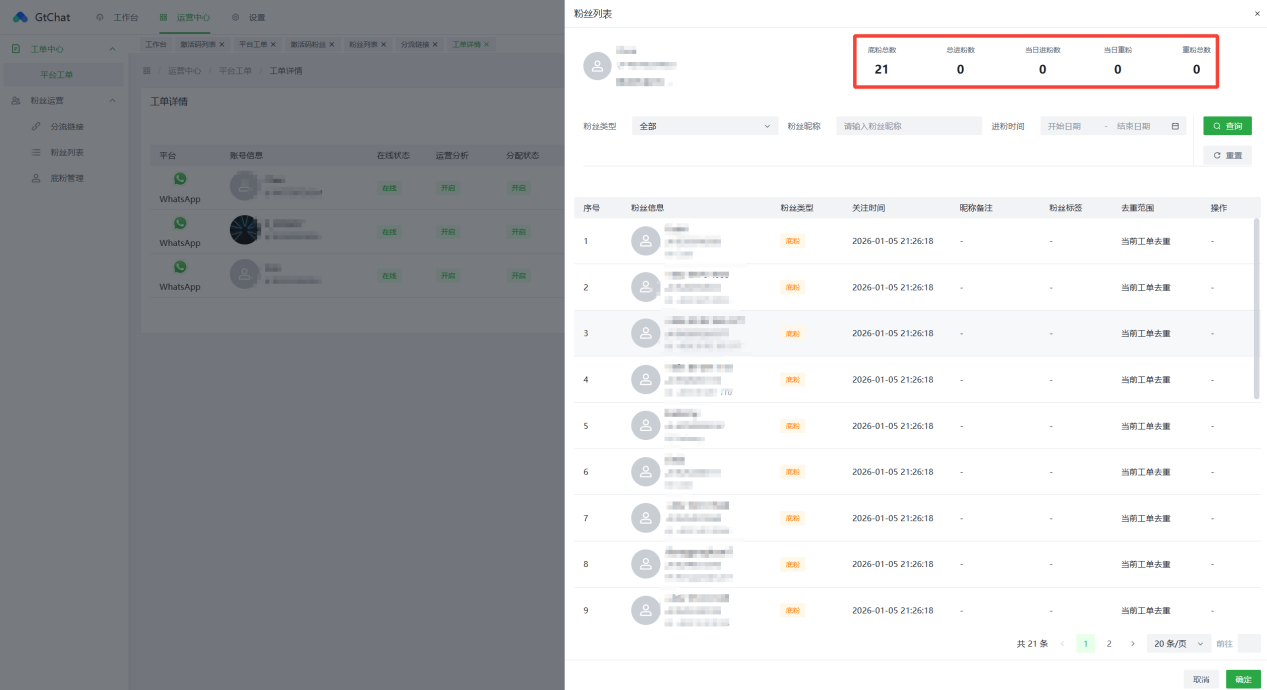Image resolution: width=1267 pixels, height=690 pixels.
Task: Collapse the 粉丝运营 sidebar group
Action: click(112, 101)
